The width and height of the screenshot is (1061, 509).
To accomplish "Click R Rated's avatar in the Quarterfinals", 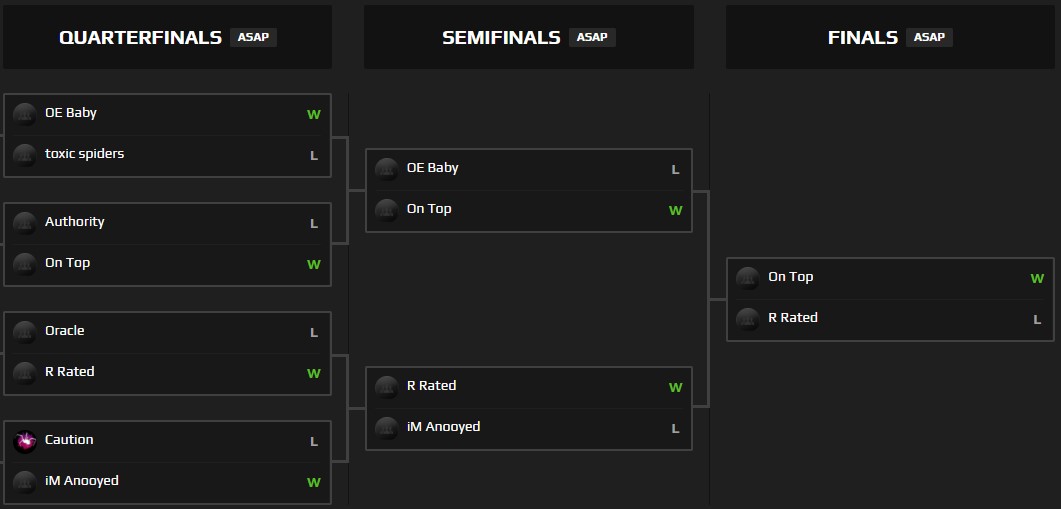I will click(25, 373).
